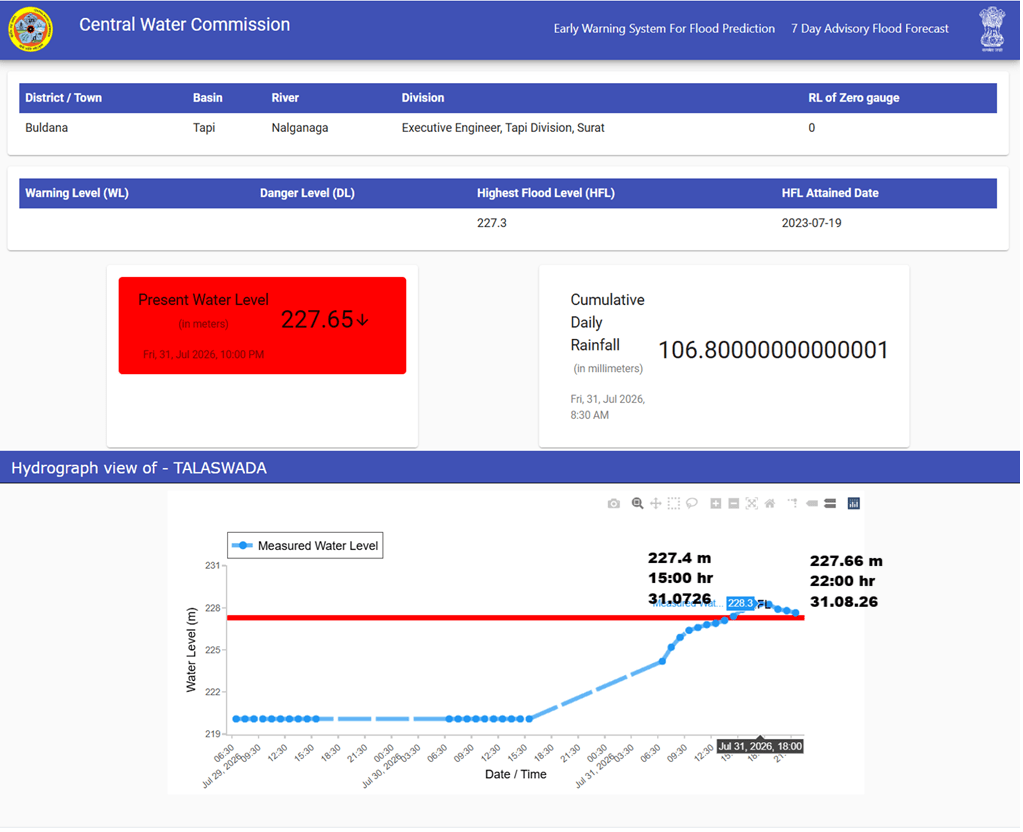Download the plot as PNG via camera icon
The image size is (1023, 832).
[x=613, y=504]
